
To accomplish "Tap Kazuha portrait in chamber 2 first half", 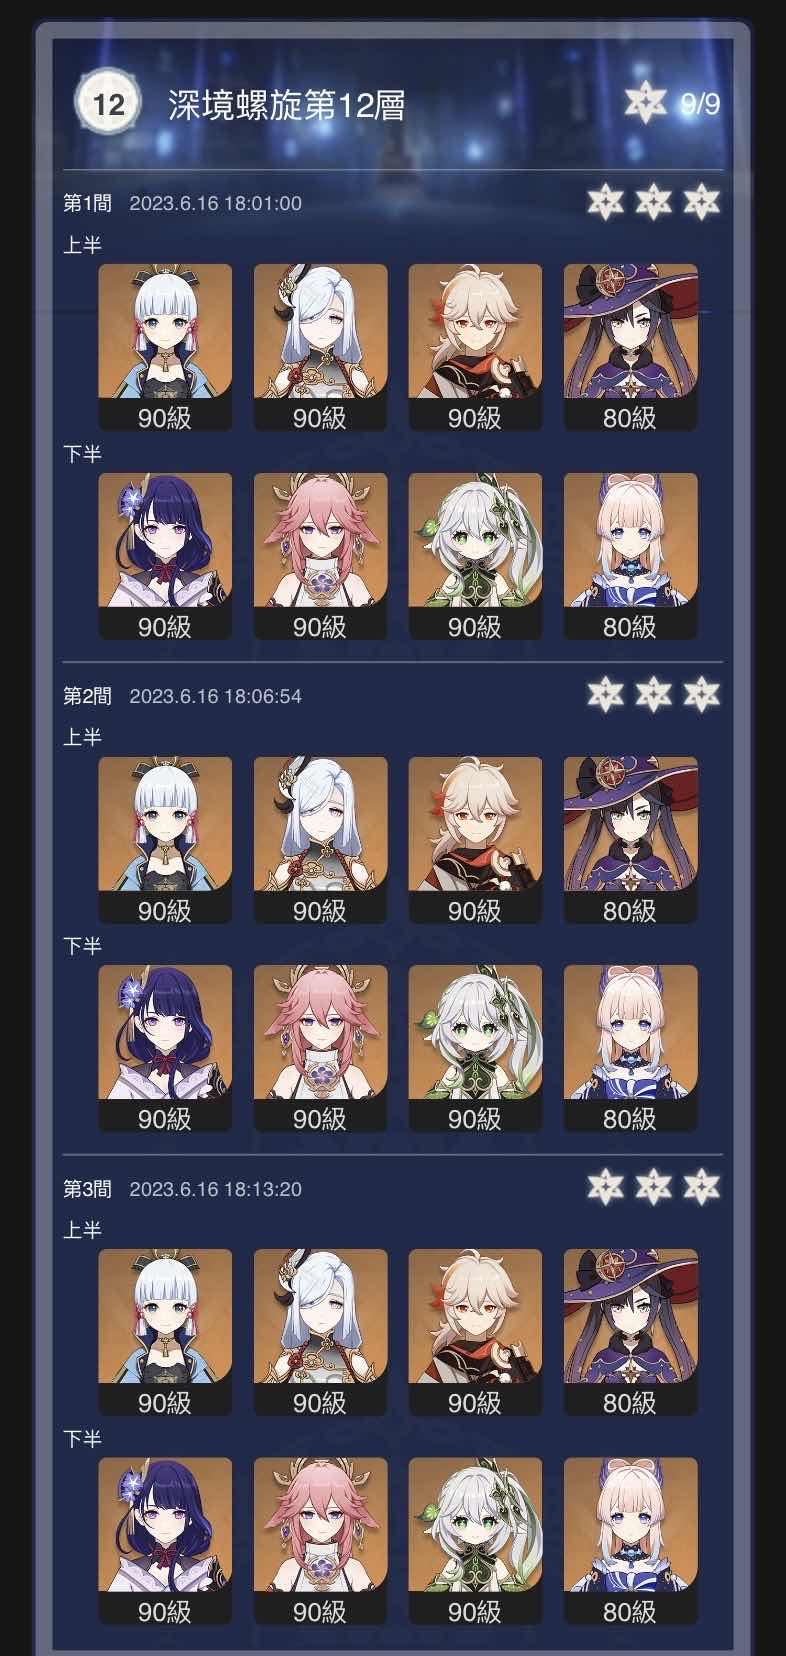I will pyautogui.click(x=475, y=840).
